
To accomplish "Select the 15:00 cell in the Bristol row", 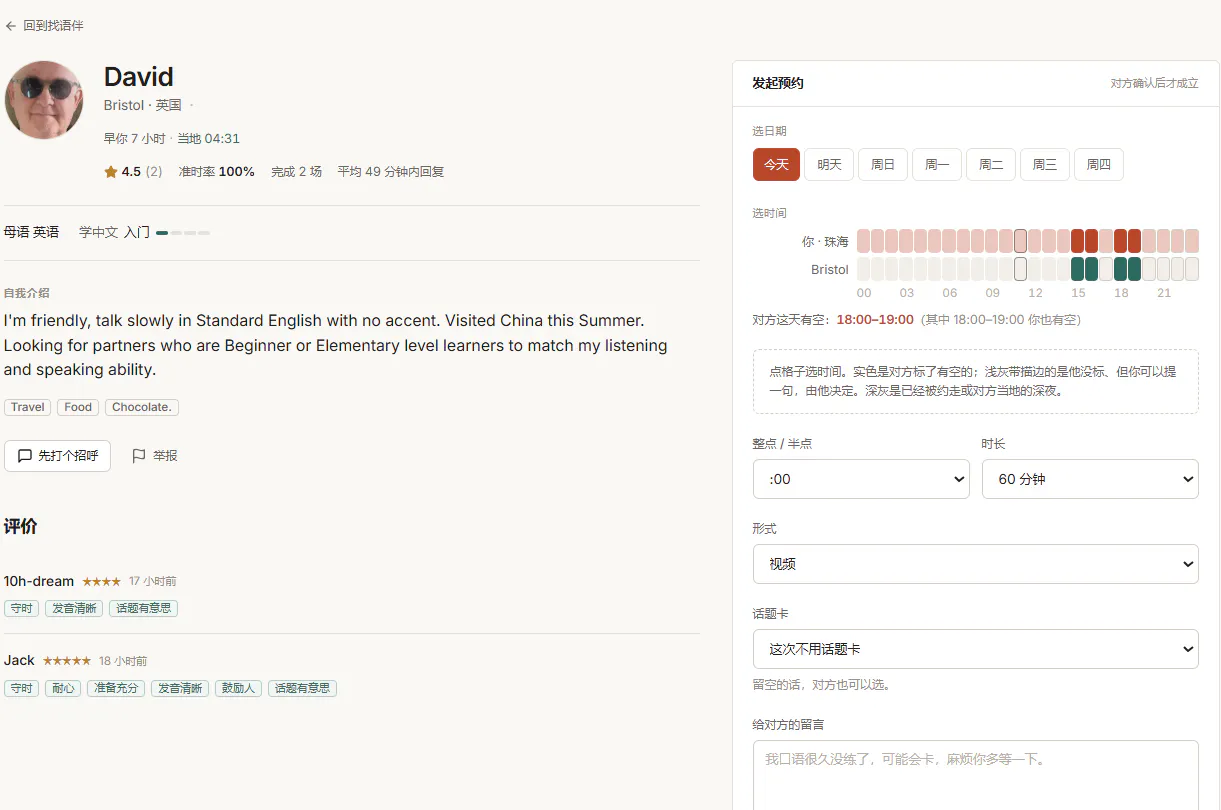I will click(x=1078, y=269).
